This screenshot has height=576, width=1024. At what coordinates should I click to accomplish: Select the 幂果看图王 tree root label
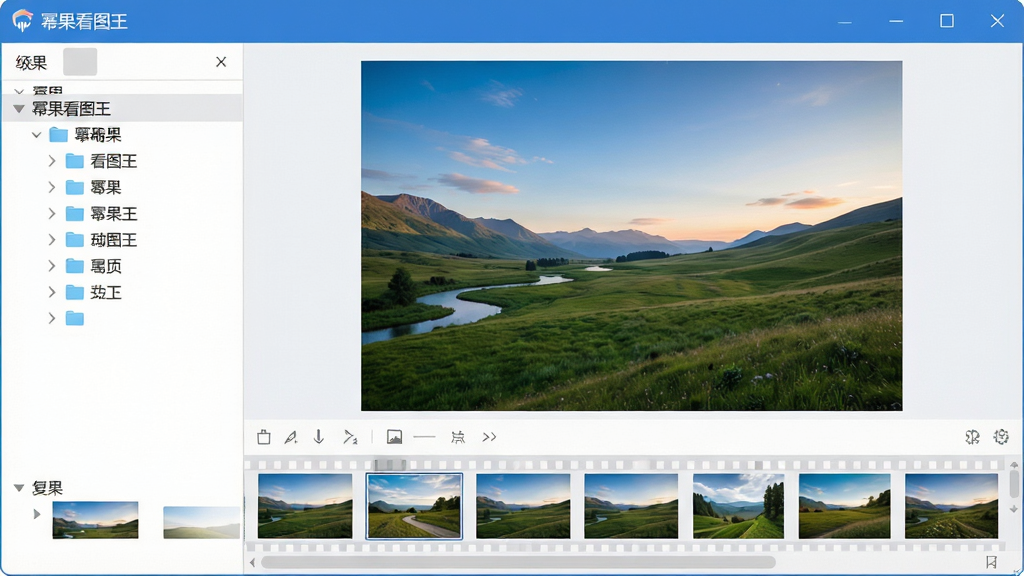click(71, 108)
